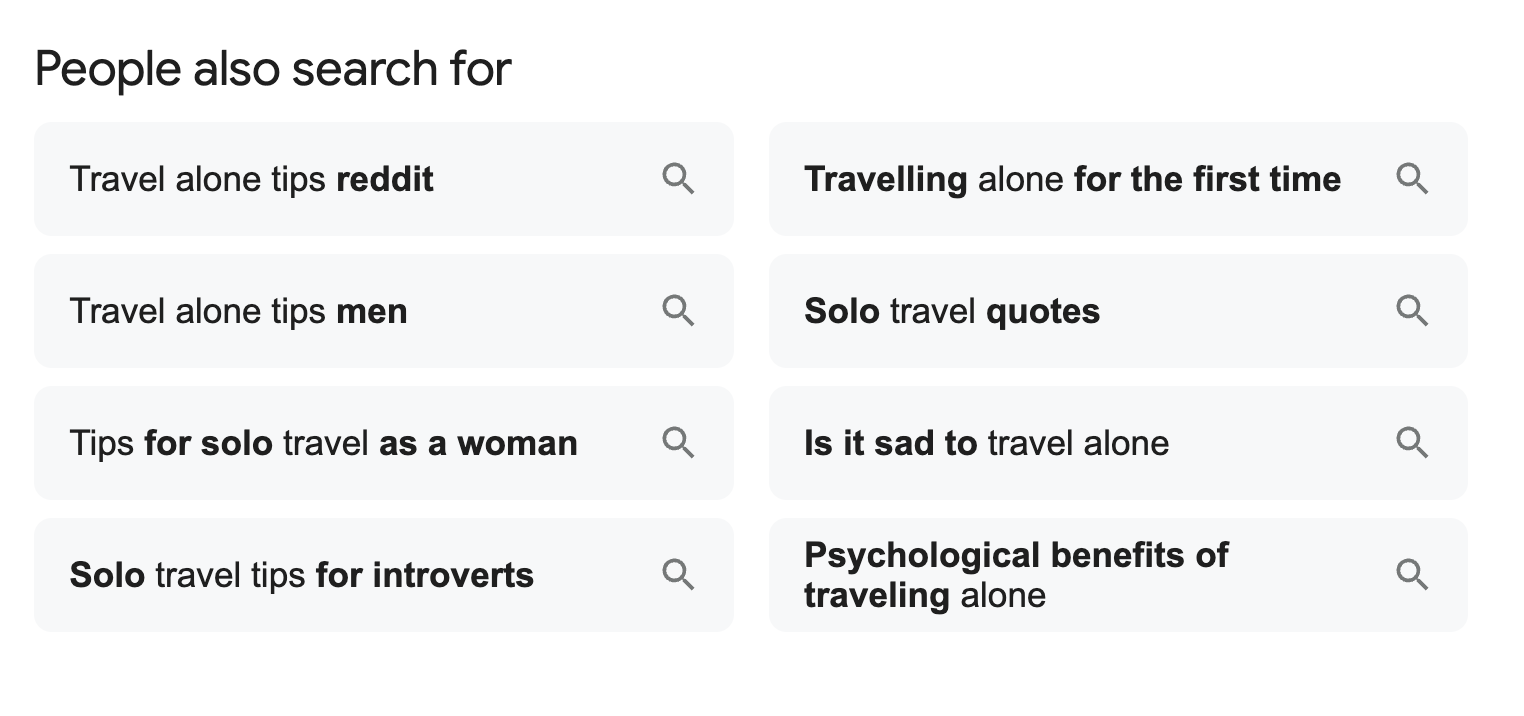Click the search icon for Travelling alone for the first time
1524x716 pixels.
coord(1412,179)
